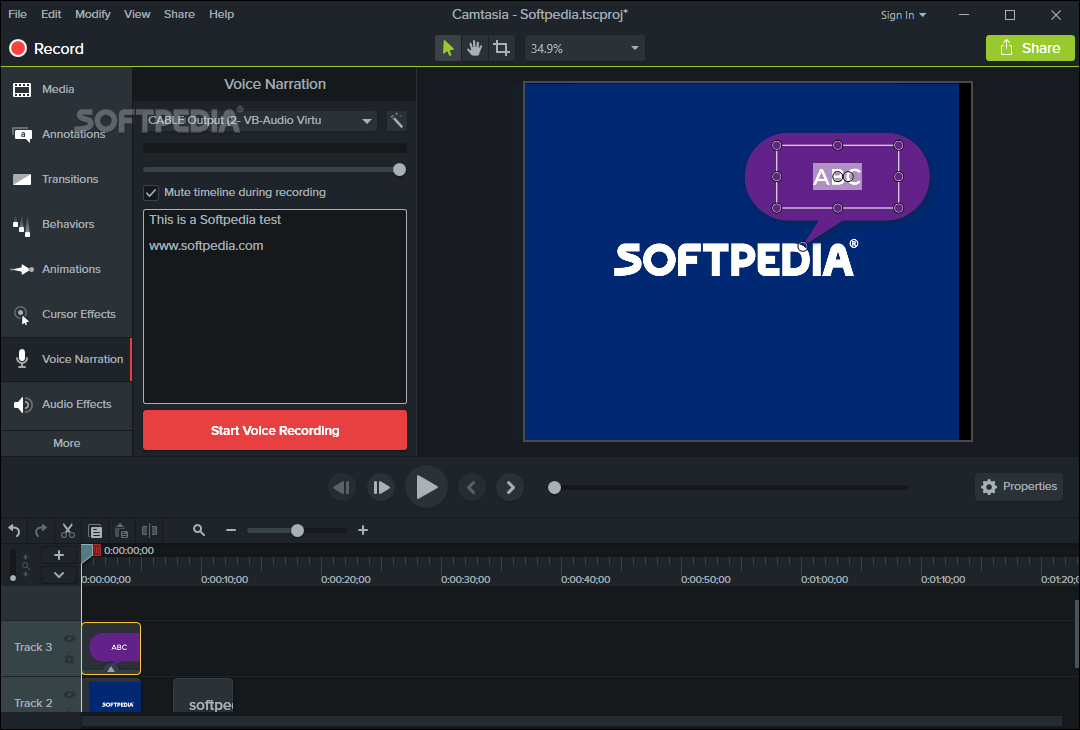Add a new track with plus button
This screenshot has height=730, width=1080.
pyautogui.click(x=59, y=555)
